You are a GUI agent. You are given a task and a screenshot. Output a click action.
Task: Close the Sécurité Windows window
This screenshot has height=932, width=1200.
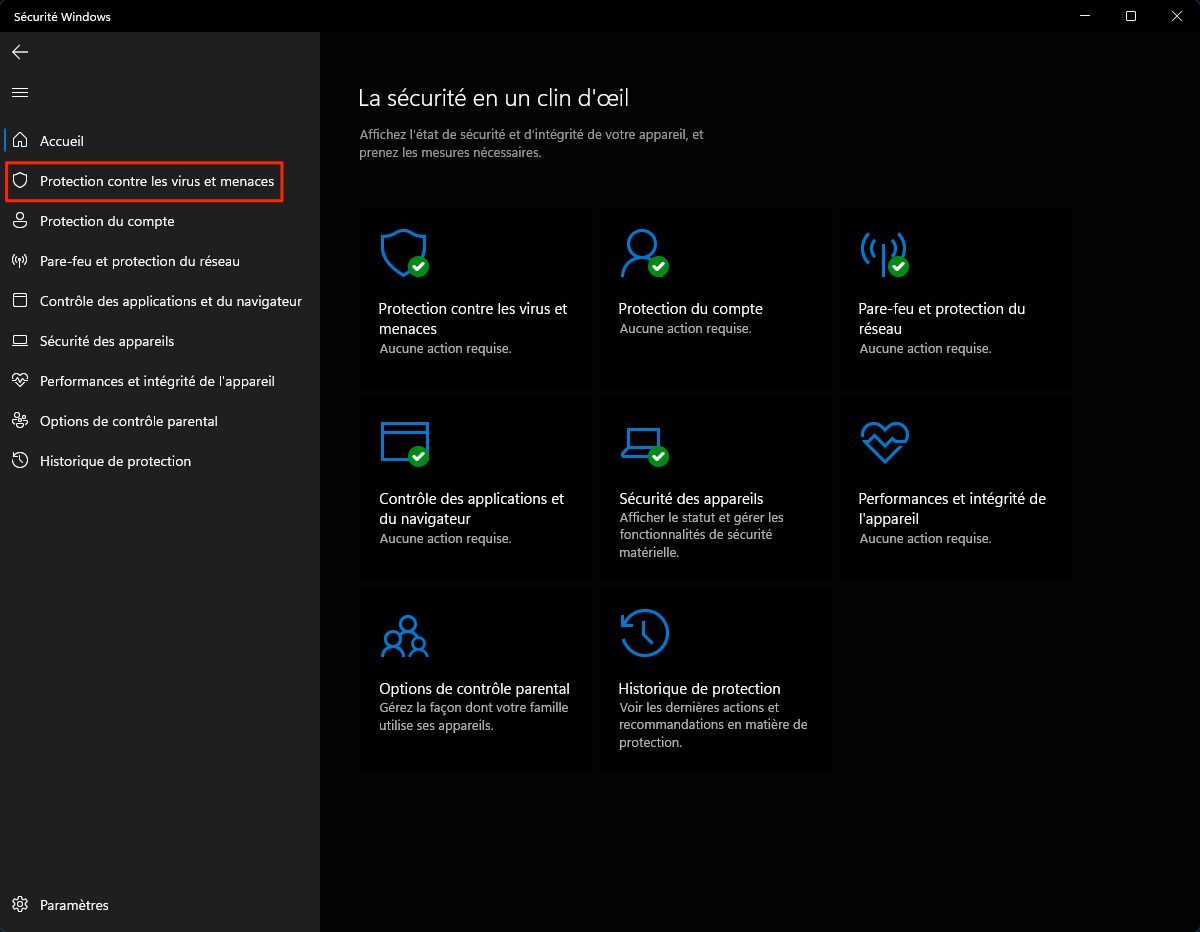[1177, 16]
